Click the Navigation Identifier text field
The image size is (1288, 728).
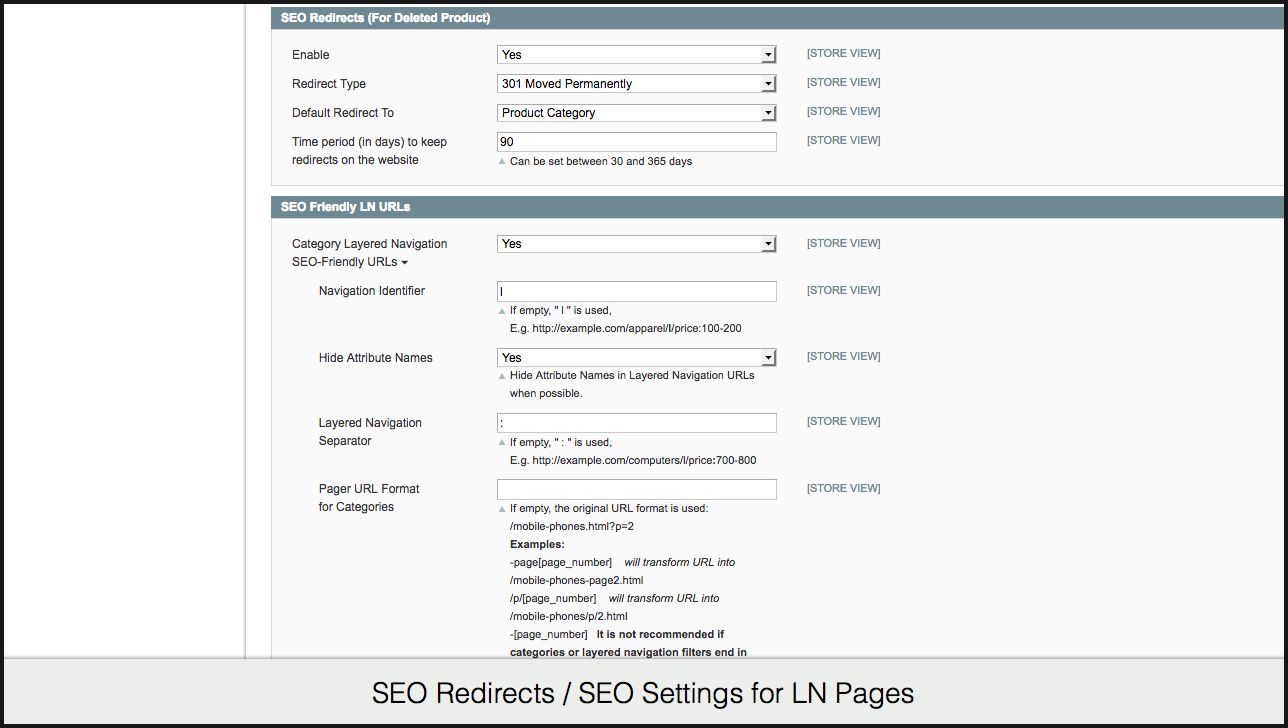tap(636, 291)
